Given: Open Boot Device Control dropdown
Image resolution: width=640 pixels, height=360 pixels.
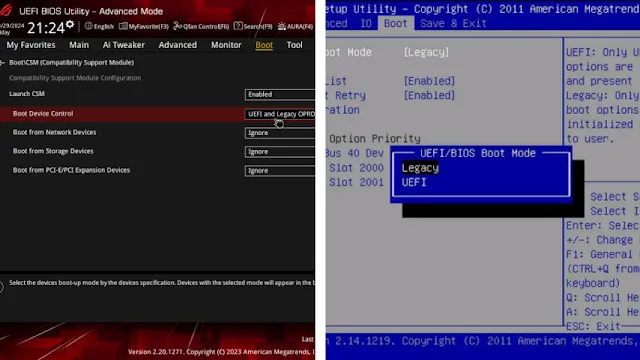Looking at the screenshot, I should click(x=280, y=114).
